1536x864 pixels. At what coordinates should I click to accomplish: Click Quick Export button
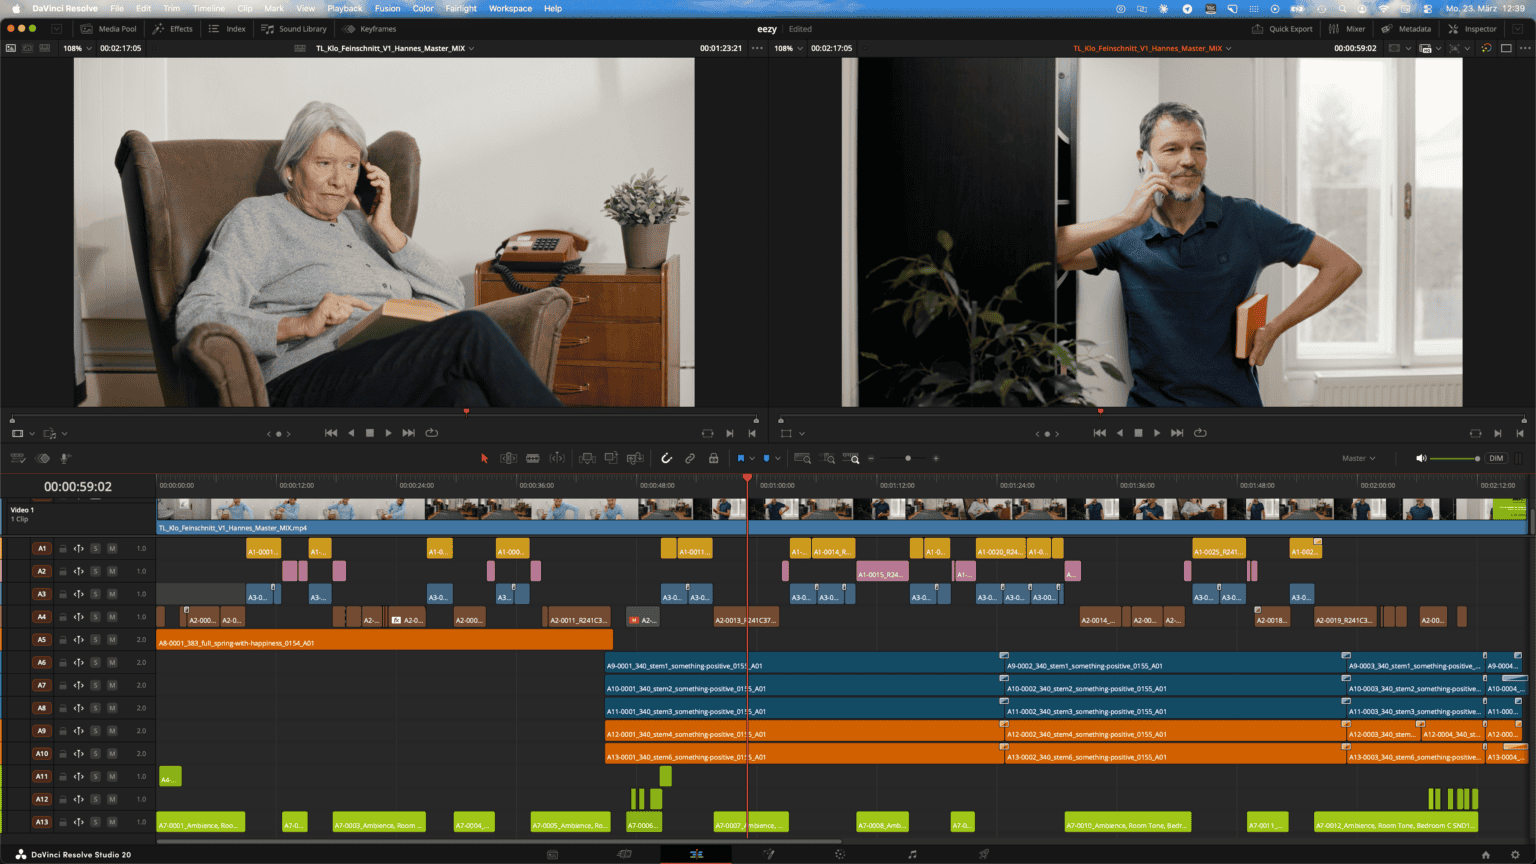[x=1282, y=29]
